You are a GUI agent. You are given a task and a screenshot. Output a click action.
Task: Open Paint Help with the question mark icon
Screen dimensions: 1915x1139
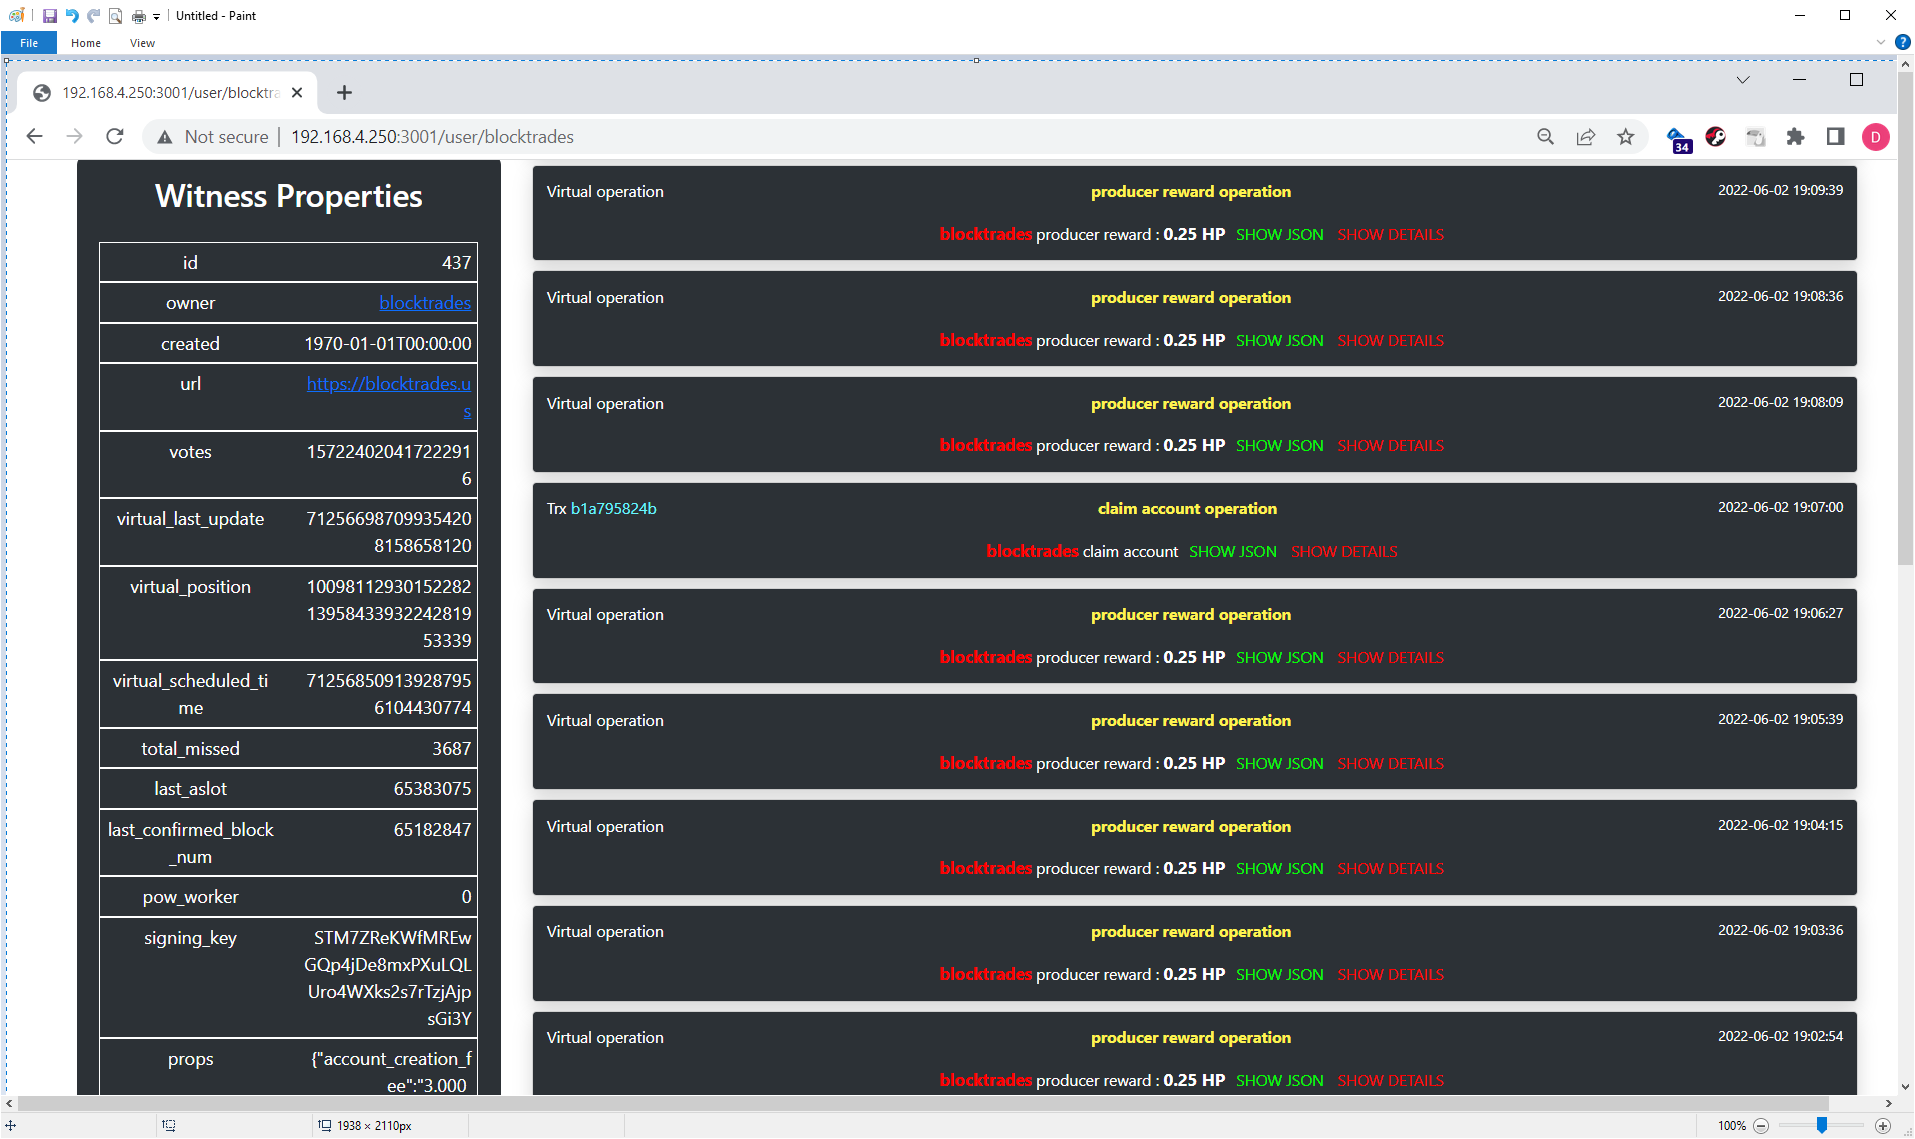click(x=1902, y=42)
